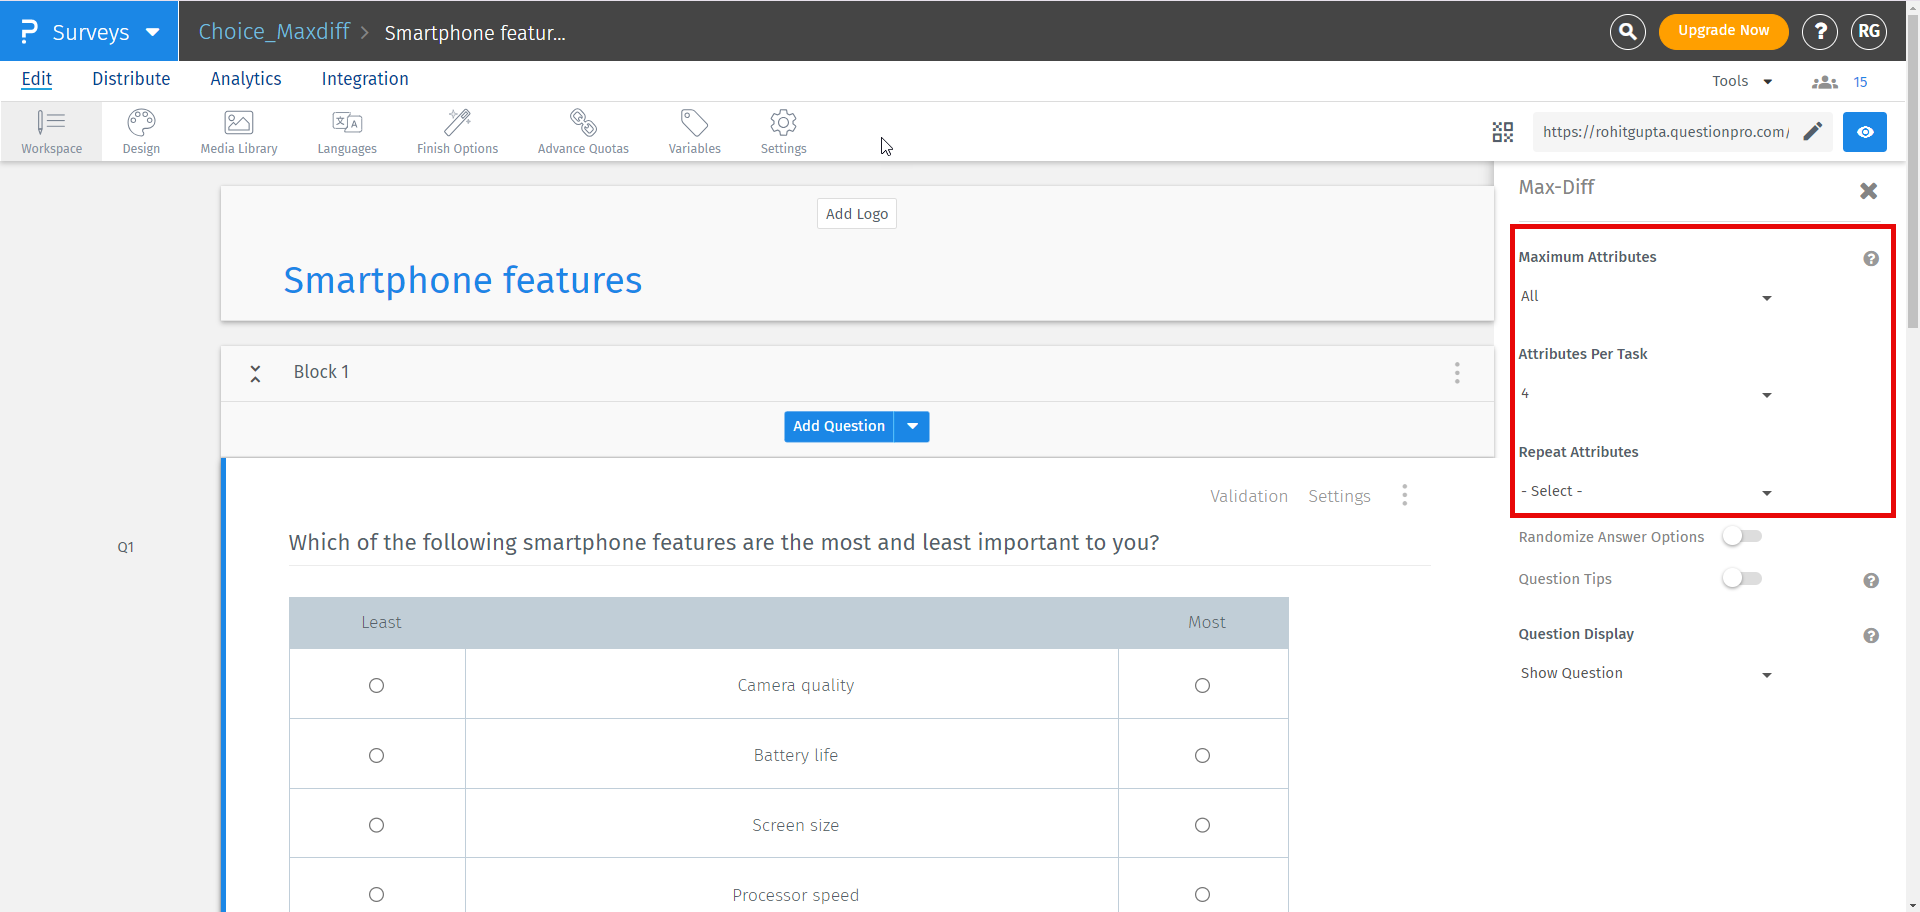
Task: Select Least radio for Camera quality
Action: point(376,686)
